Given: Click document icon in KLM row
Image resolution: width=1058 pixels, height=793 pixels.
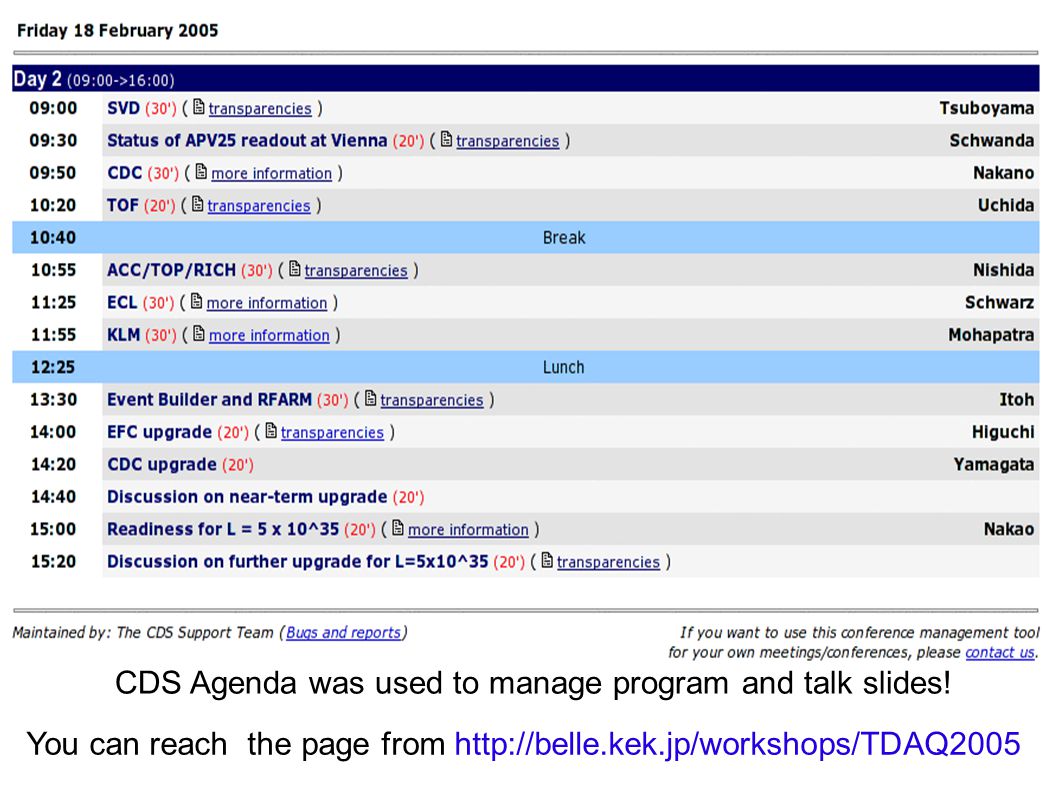Looking at the screenshot, I should tap(198, 334).
